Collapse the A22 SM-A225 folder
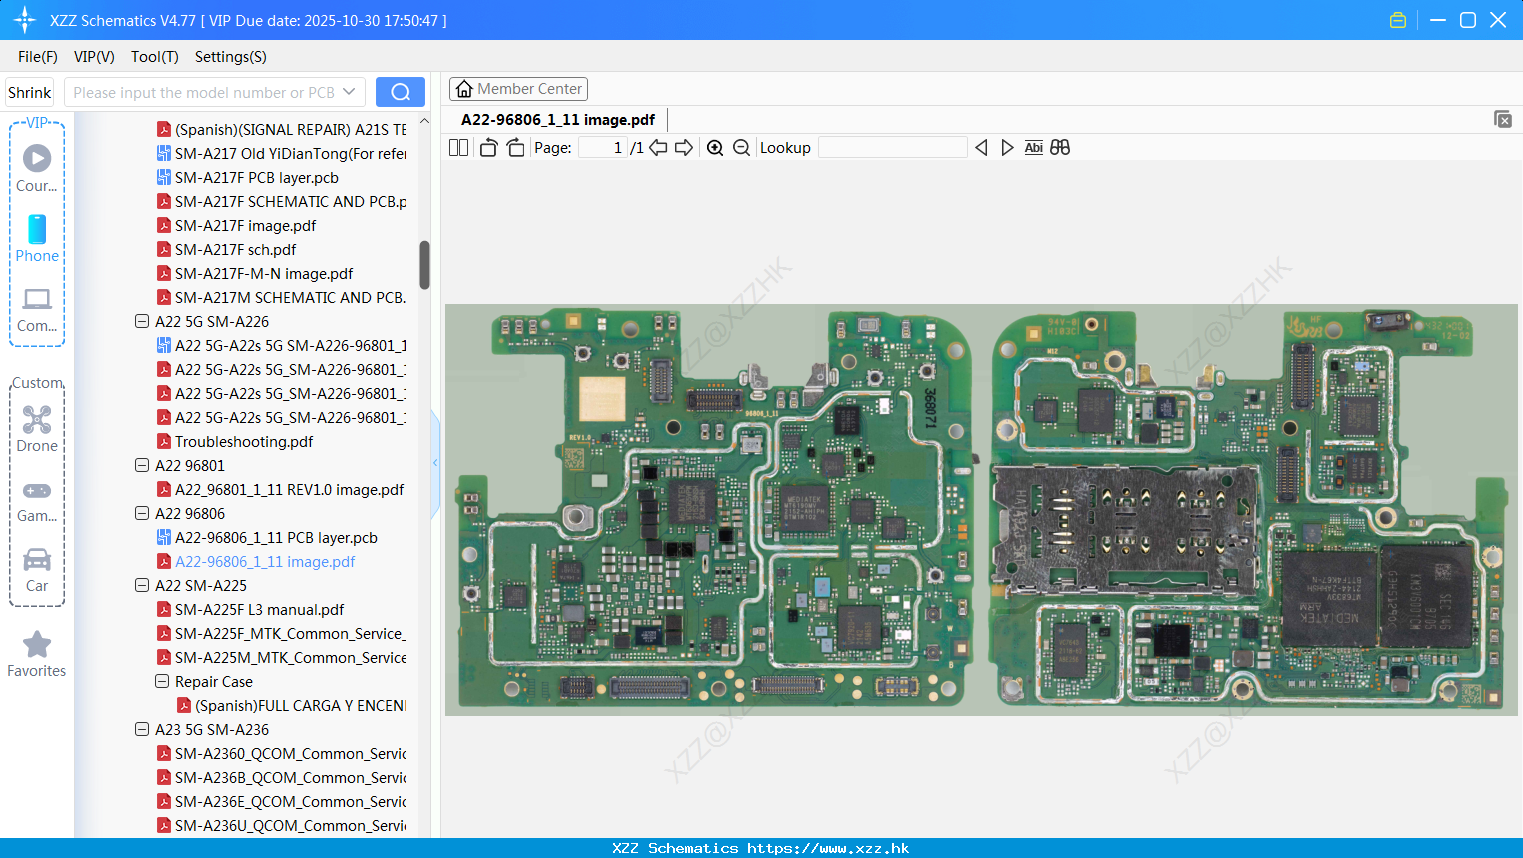Screen dimensions: 1523x858 tap(142, 585)
